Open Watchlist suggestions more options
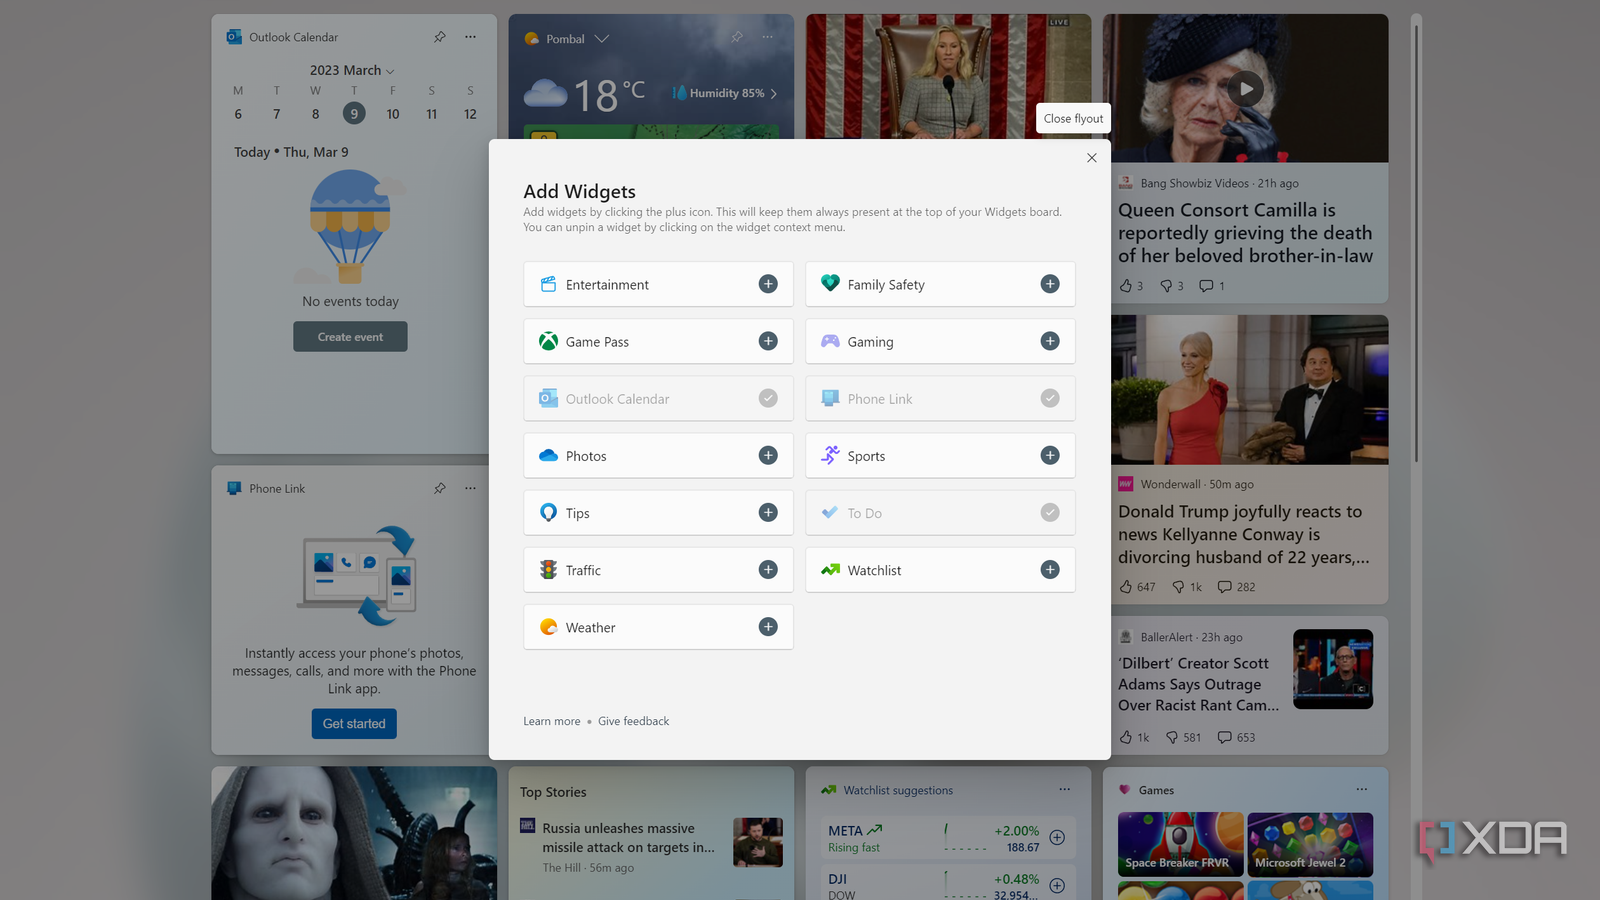Screen dimensions: 1600x900 pyautogui.click(x=1065, y=789)
